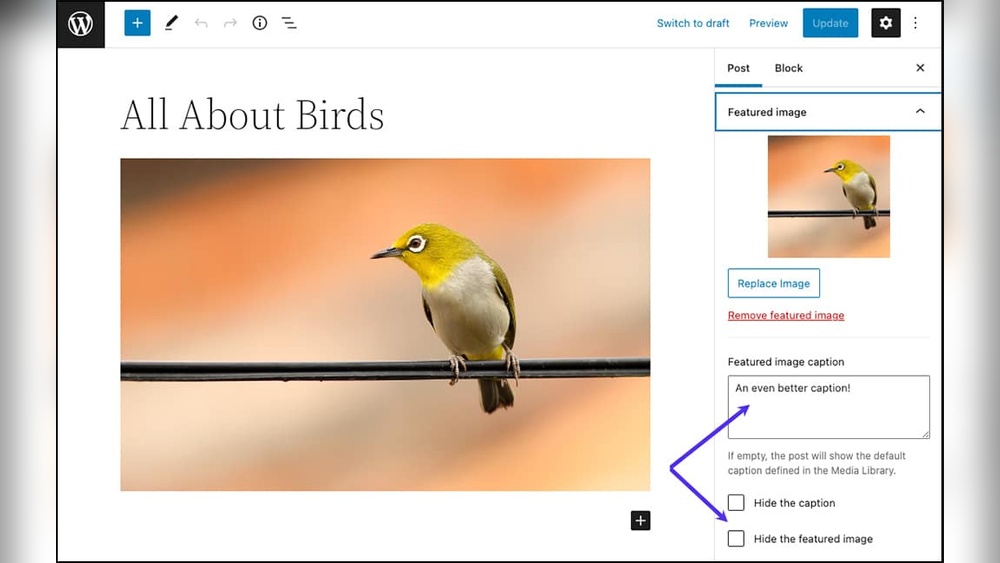Click the Undo arrow
This screenshot has height=563, width=1000.
[201, 23]
